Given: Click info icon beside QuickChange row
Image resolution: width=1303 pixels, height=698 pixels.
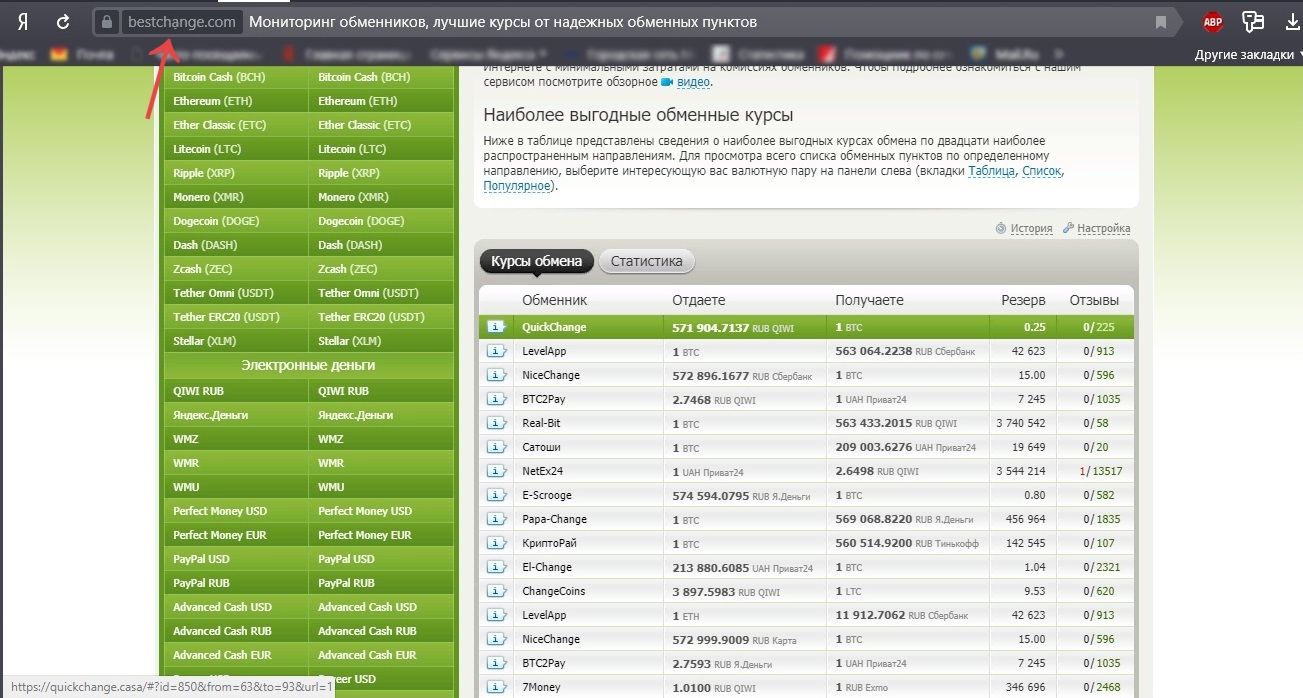Looking at the screenshot, I should tap(496, 327).
